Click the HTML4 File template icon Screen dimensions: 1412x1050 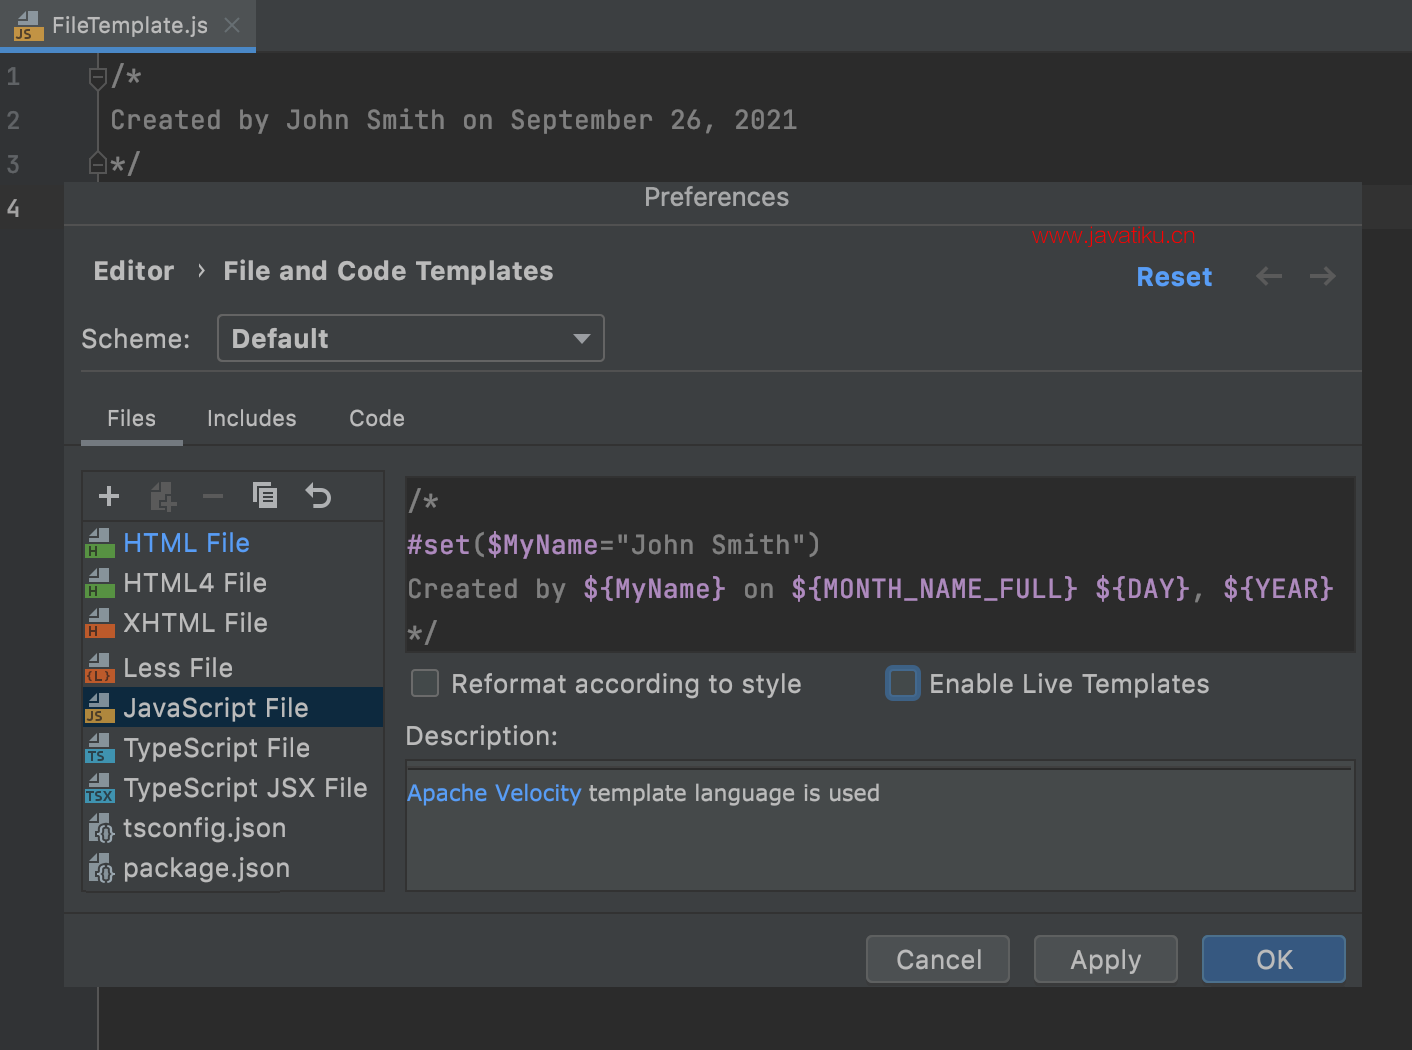click(x=100, y=583)
